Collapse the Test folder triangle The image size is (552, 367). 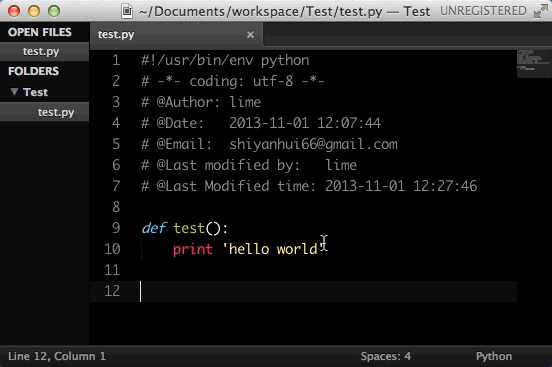pos(14,92)
